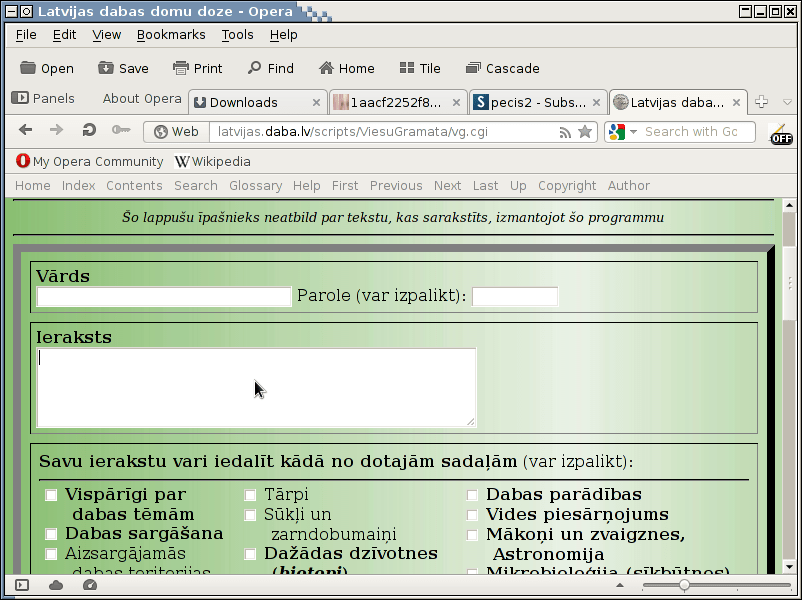Check the Vides piesārņojums checkbox

472,515
